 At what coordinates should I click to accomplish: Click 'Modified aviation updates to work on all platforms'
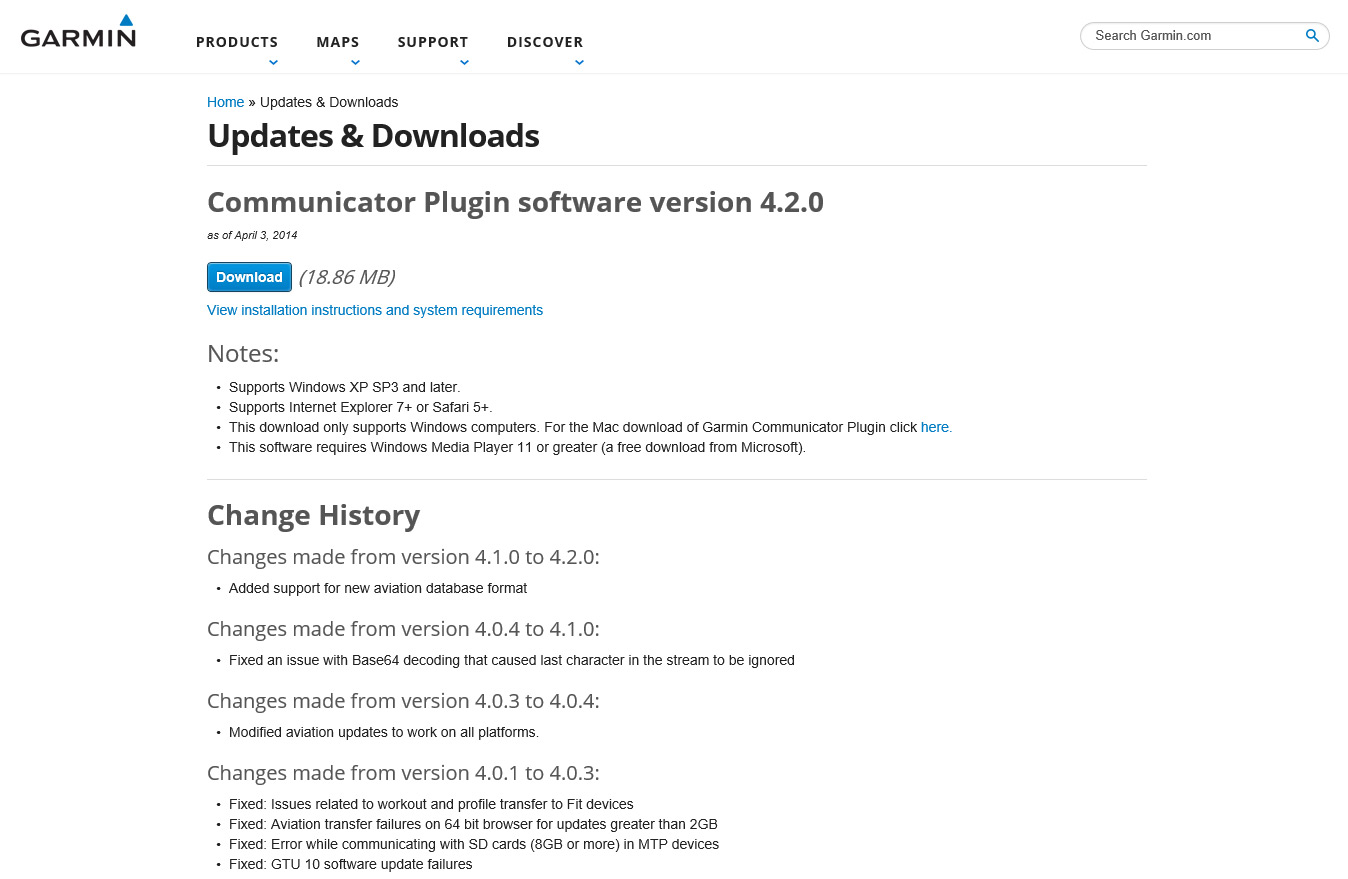tap(384, 732)
